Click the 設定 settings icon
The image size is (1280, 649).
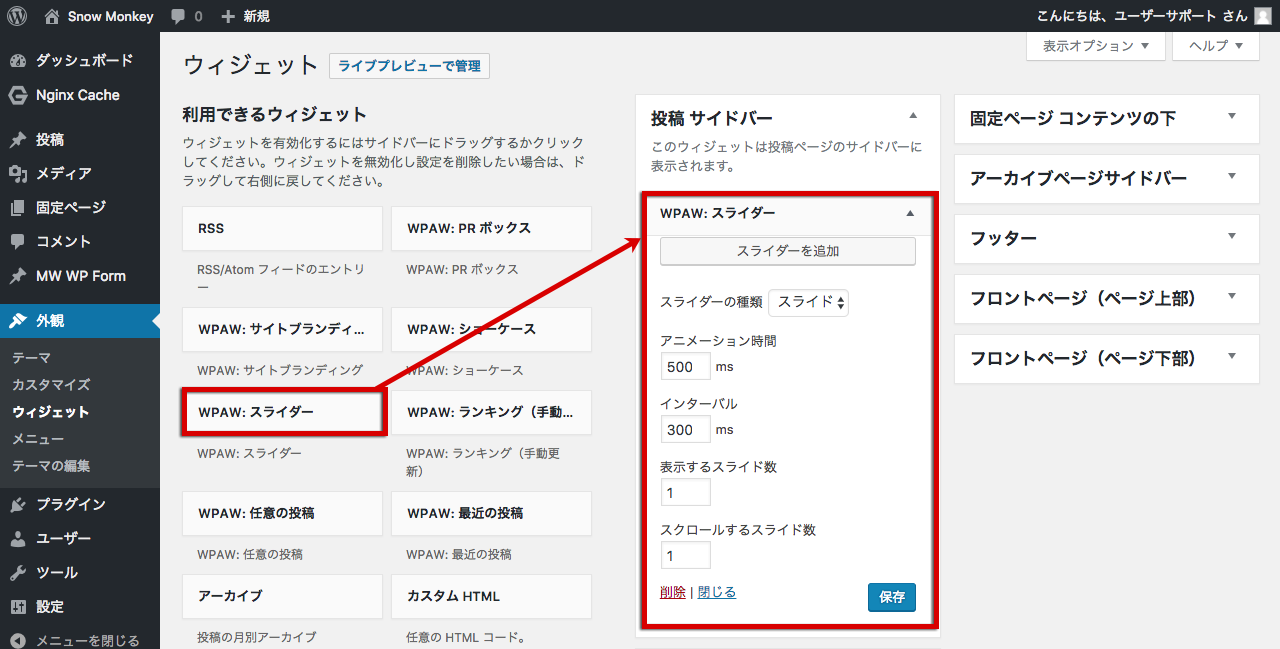[18, 607]
